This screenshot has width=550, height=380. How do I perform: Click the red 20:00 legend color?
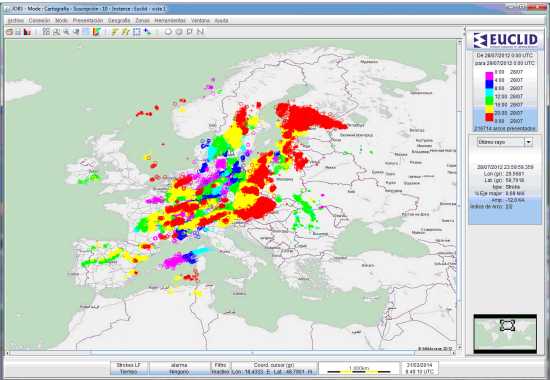[489, 117]
